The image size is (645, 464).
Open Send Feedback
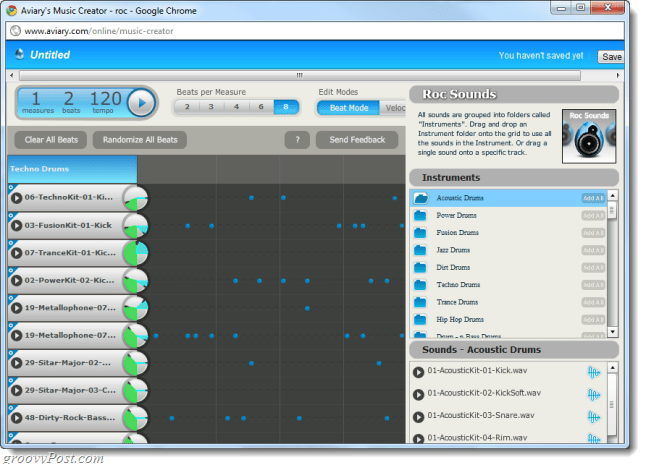point(357,140)
